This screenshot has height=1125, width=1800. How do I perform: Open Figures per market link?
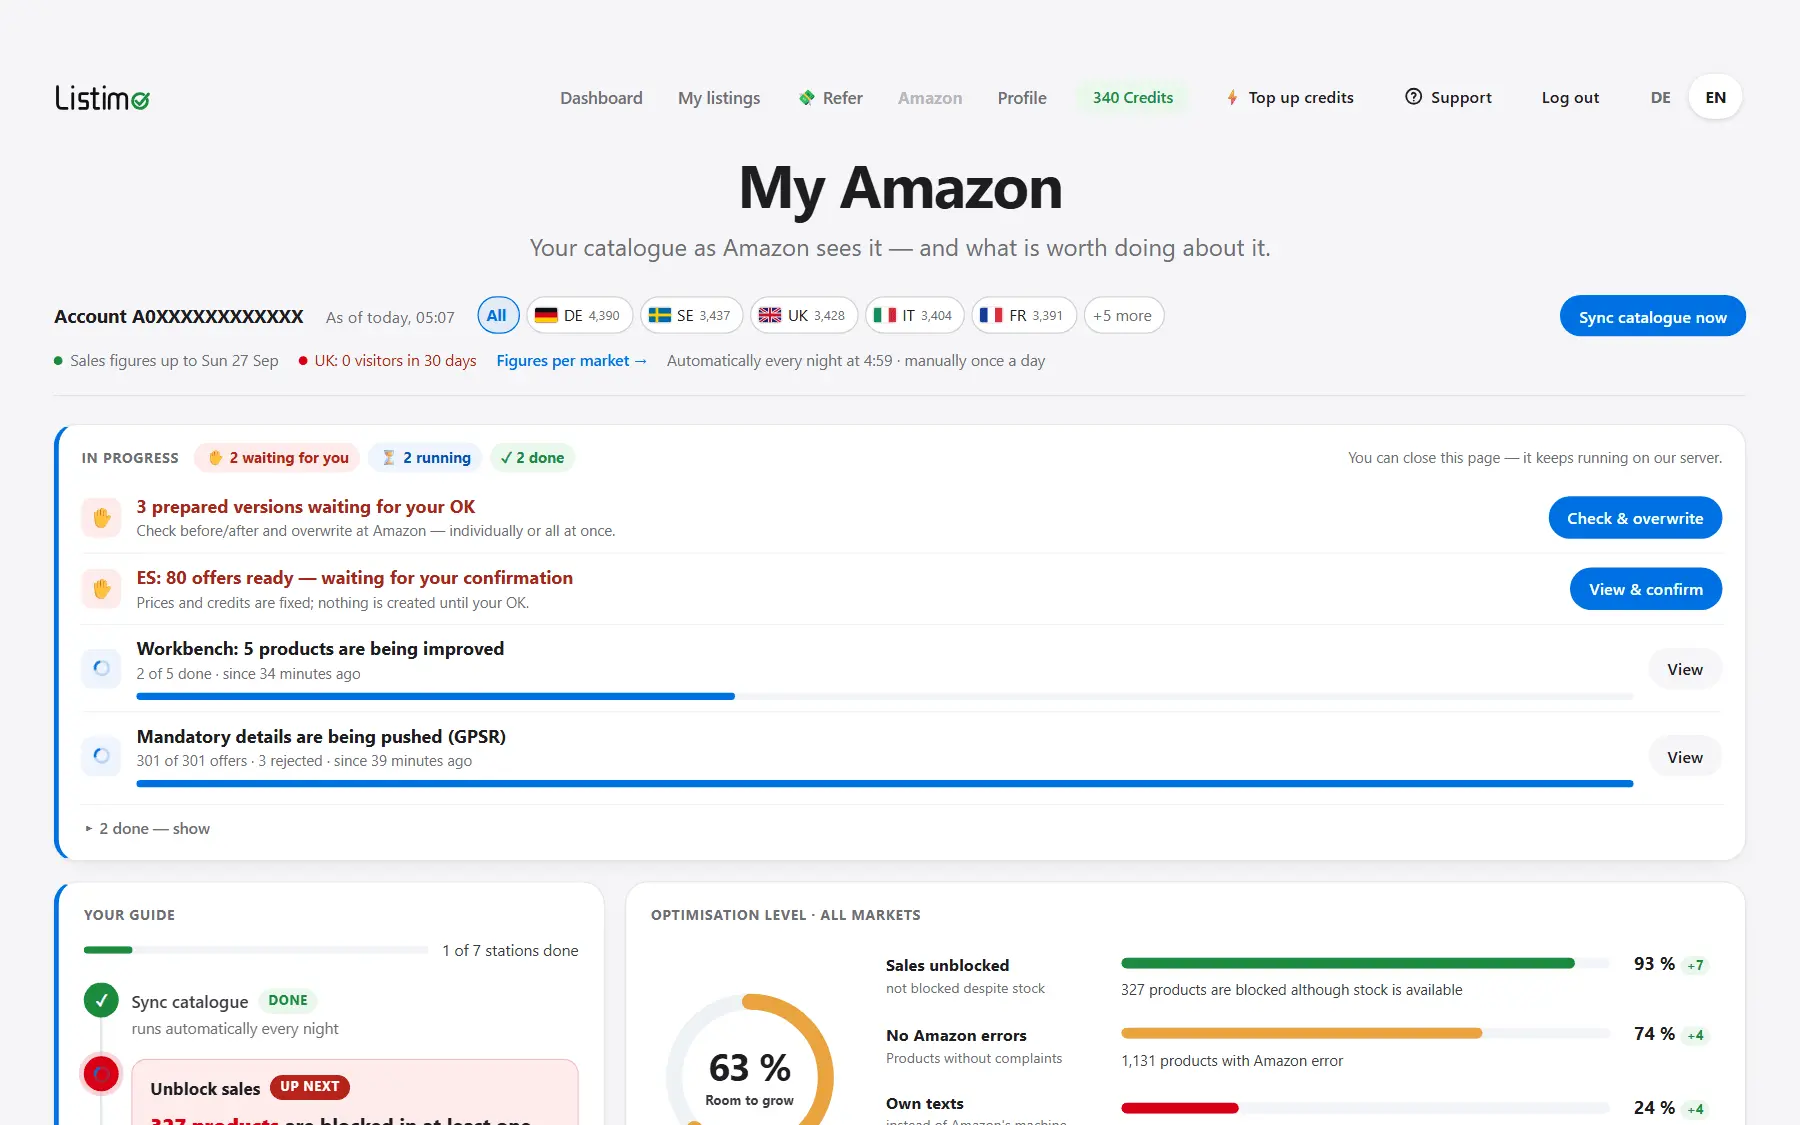click(x=572, y=361)
